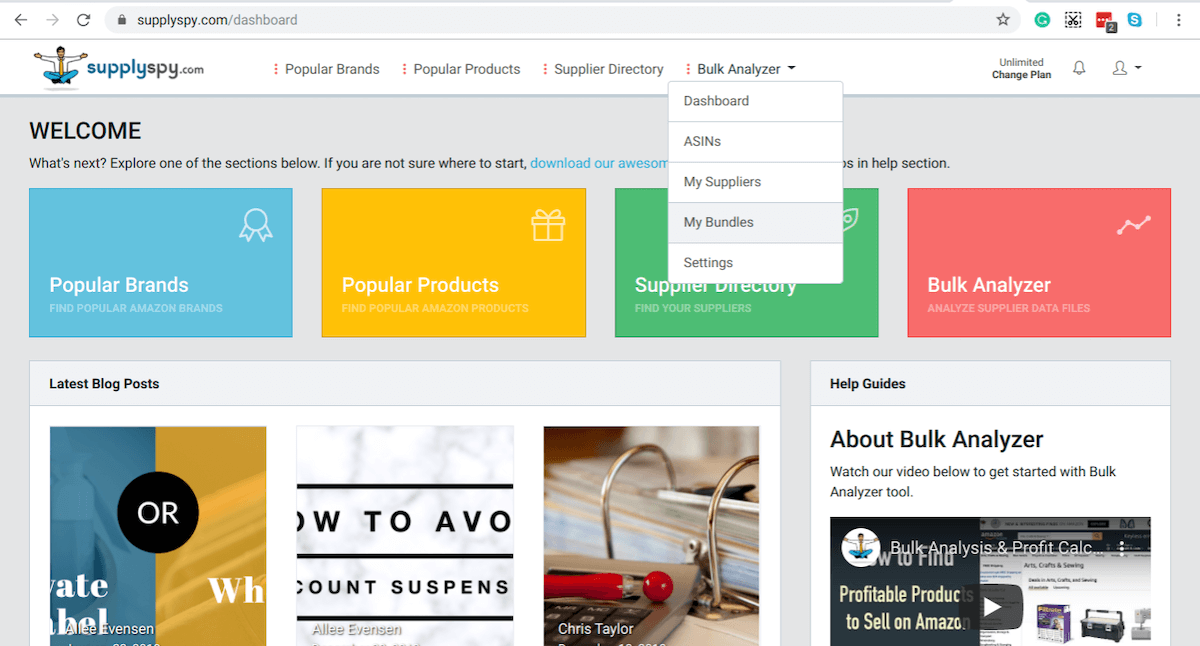Viewport: 1200px width, 646px height.
Task: Open the blue Popular Brands card
Action: [161, 263]
